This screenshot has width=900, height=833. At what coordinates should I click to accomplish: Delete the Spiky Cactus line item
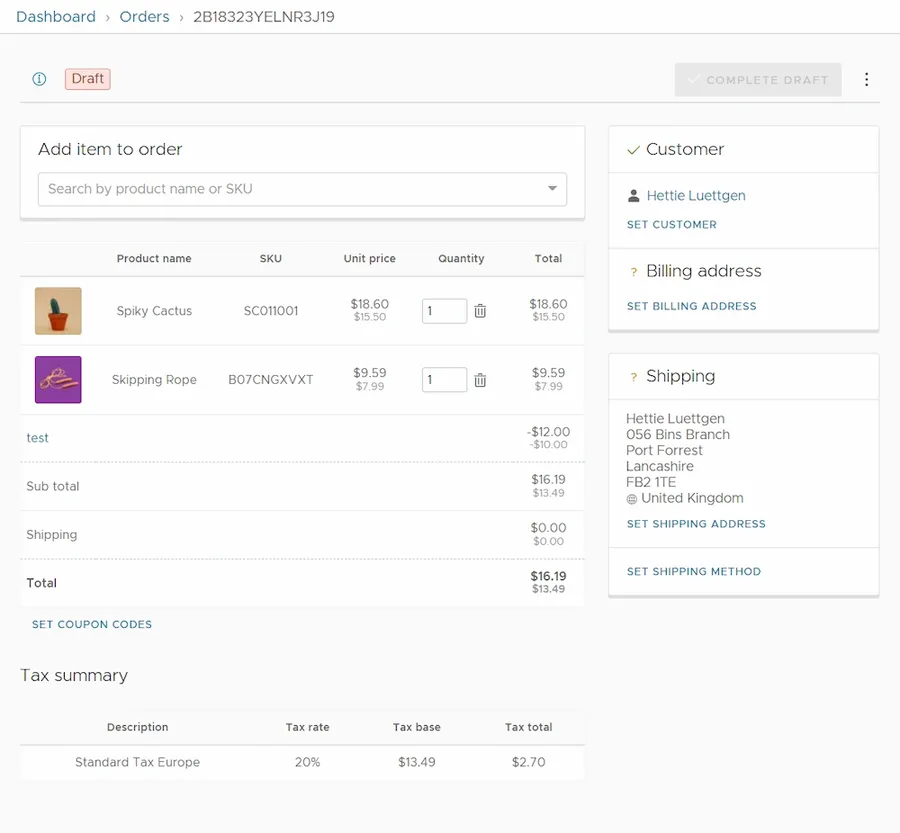[x=480, y=311]
